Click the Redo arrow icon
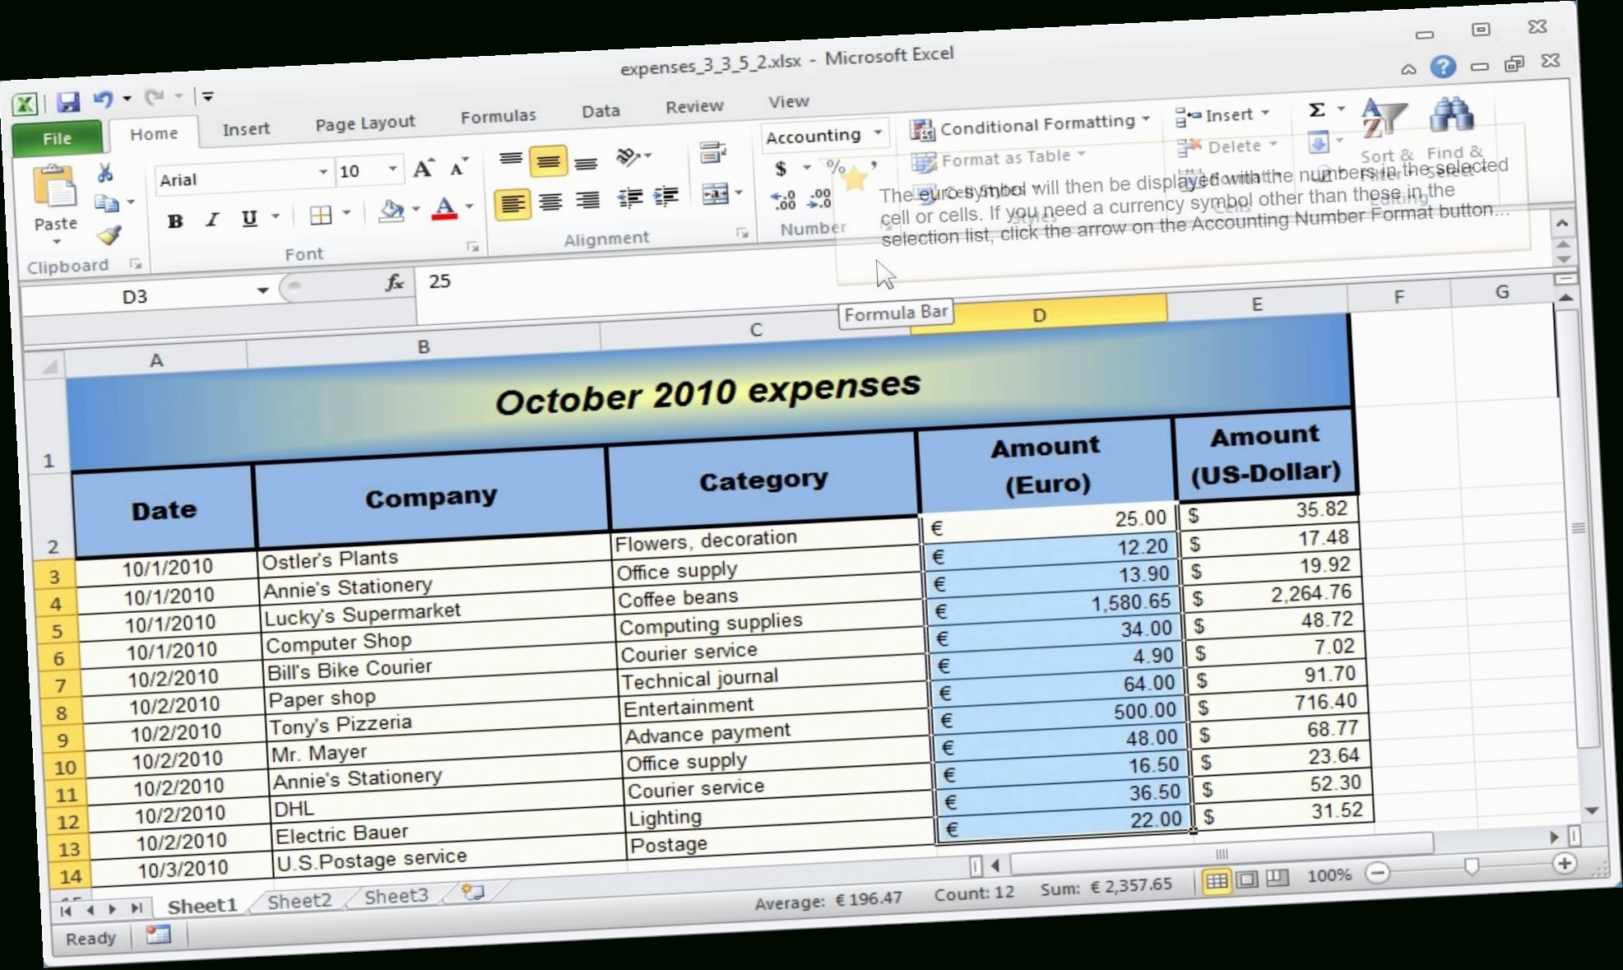 point(154,97)
